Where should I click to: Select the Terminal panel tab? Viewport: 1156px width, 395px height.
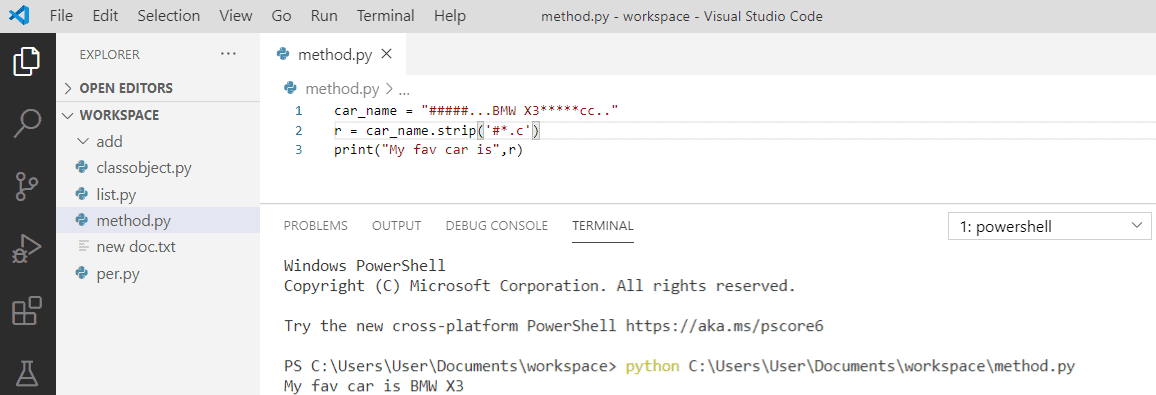coord(602,226)
